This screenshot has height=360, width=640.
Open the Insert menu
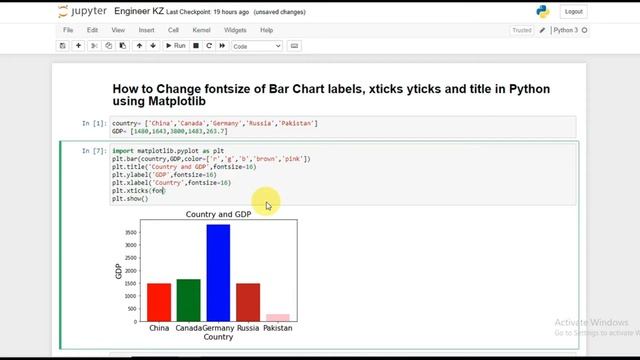click(147, 30)
